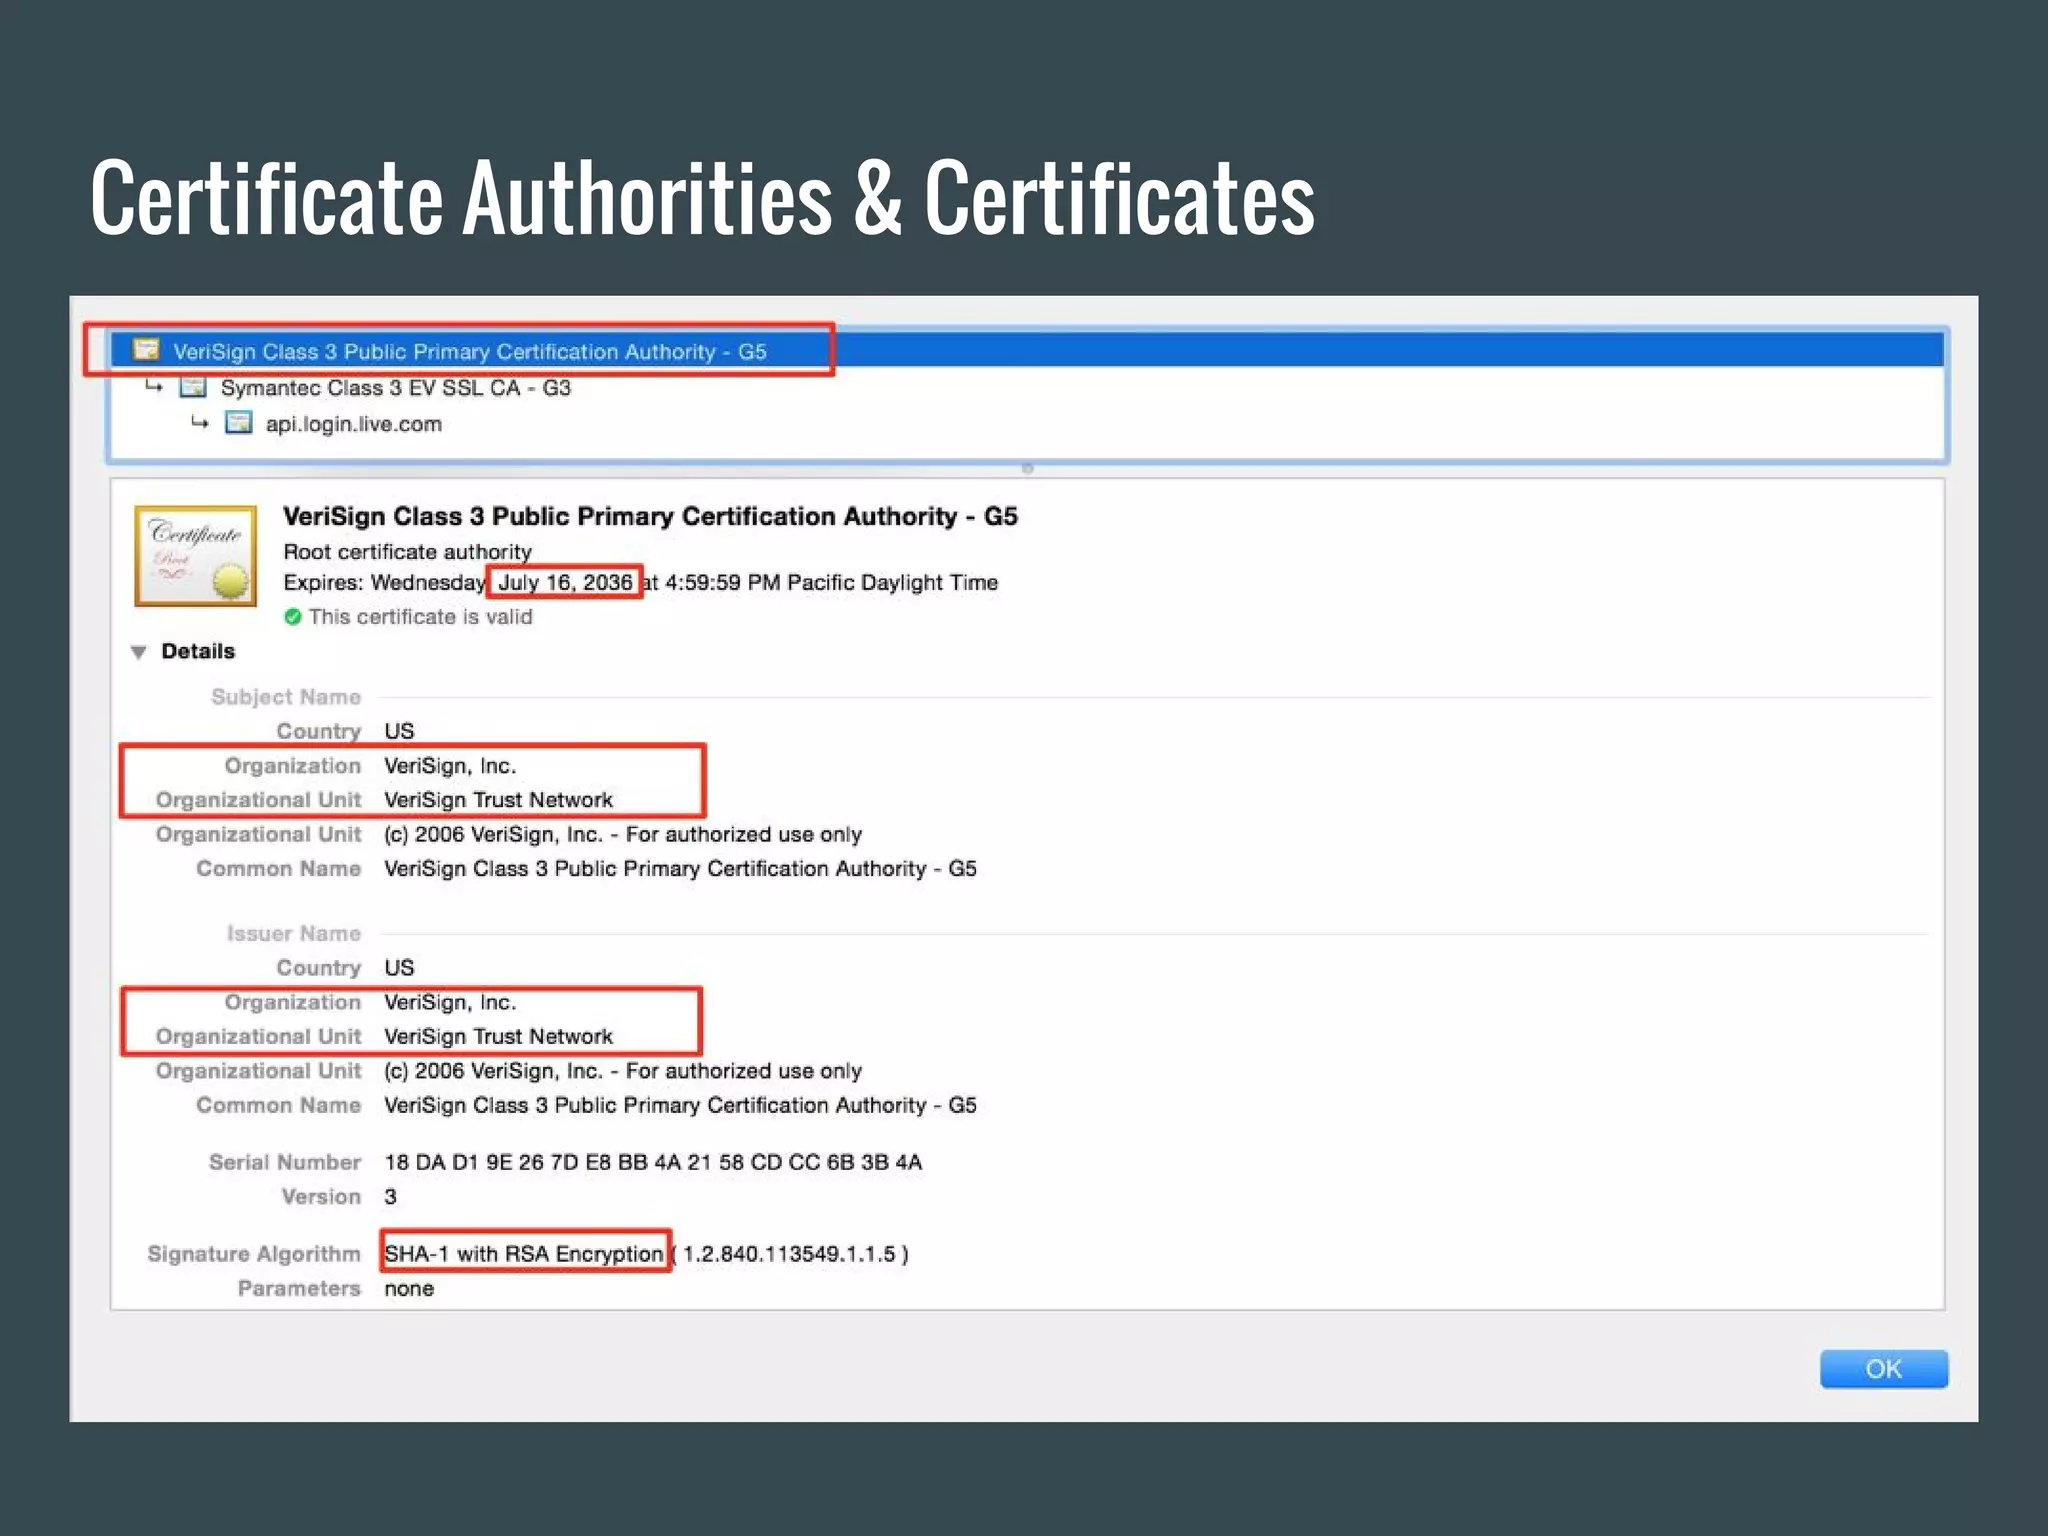Screen dimensions: 2048x1536
Task: Click 'Root certificate authority' text
Action: tap(407, 552)
